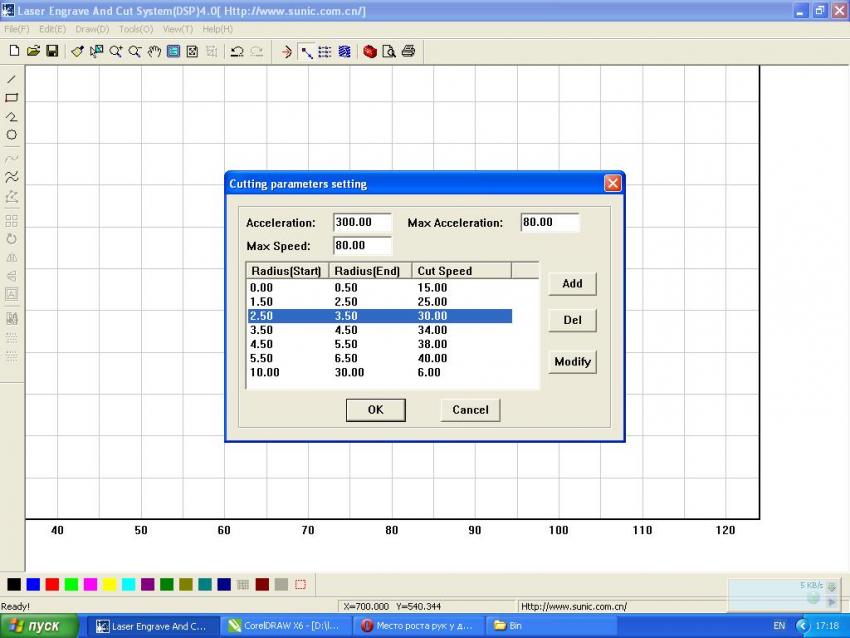Select the Line drawing tool

coord(12,79)
